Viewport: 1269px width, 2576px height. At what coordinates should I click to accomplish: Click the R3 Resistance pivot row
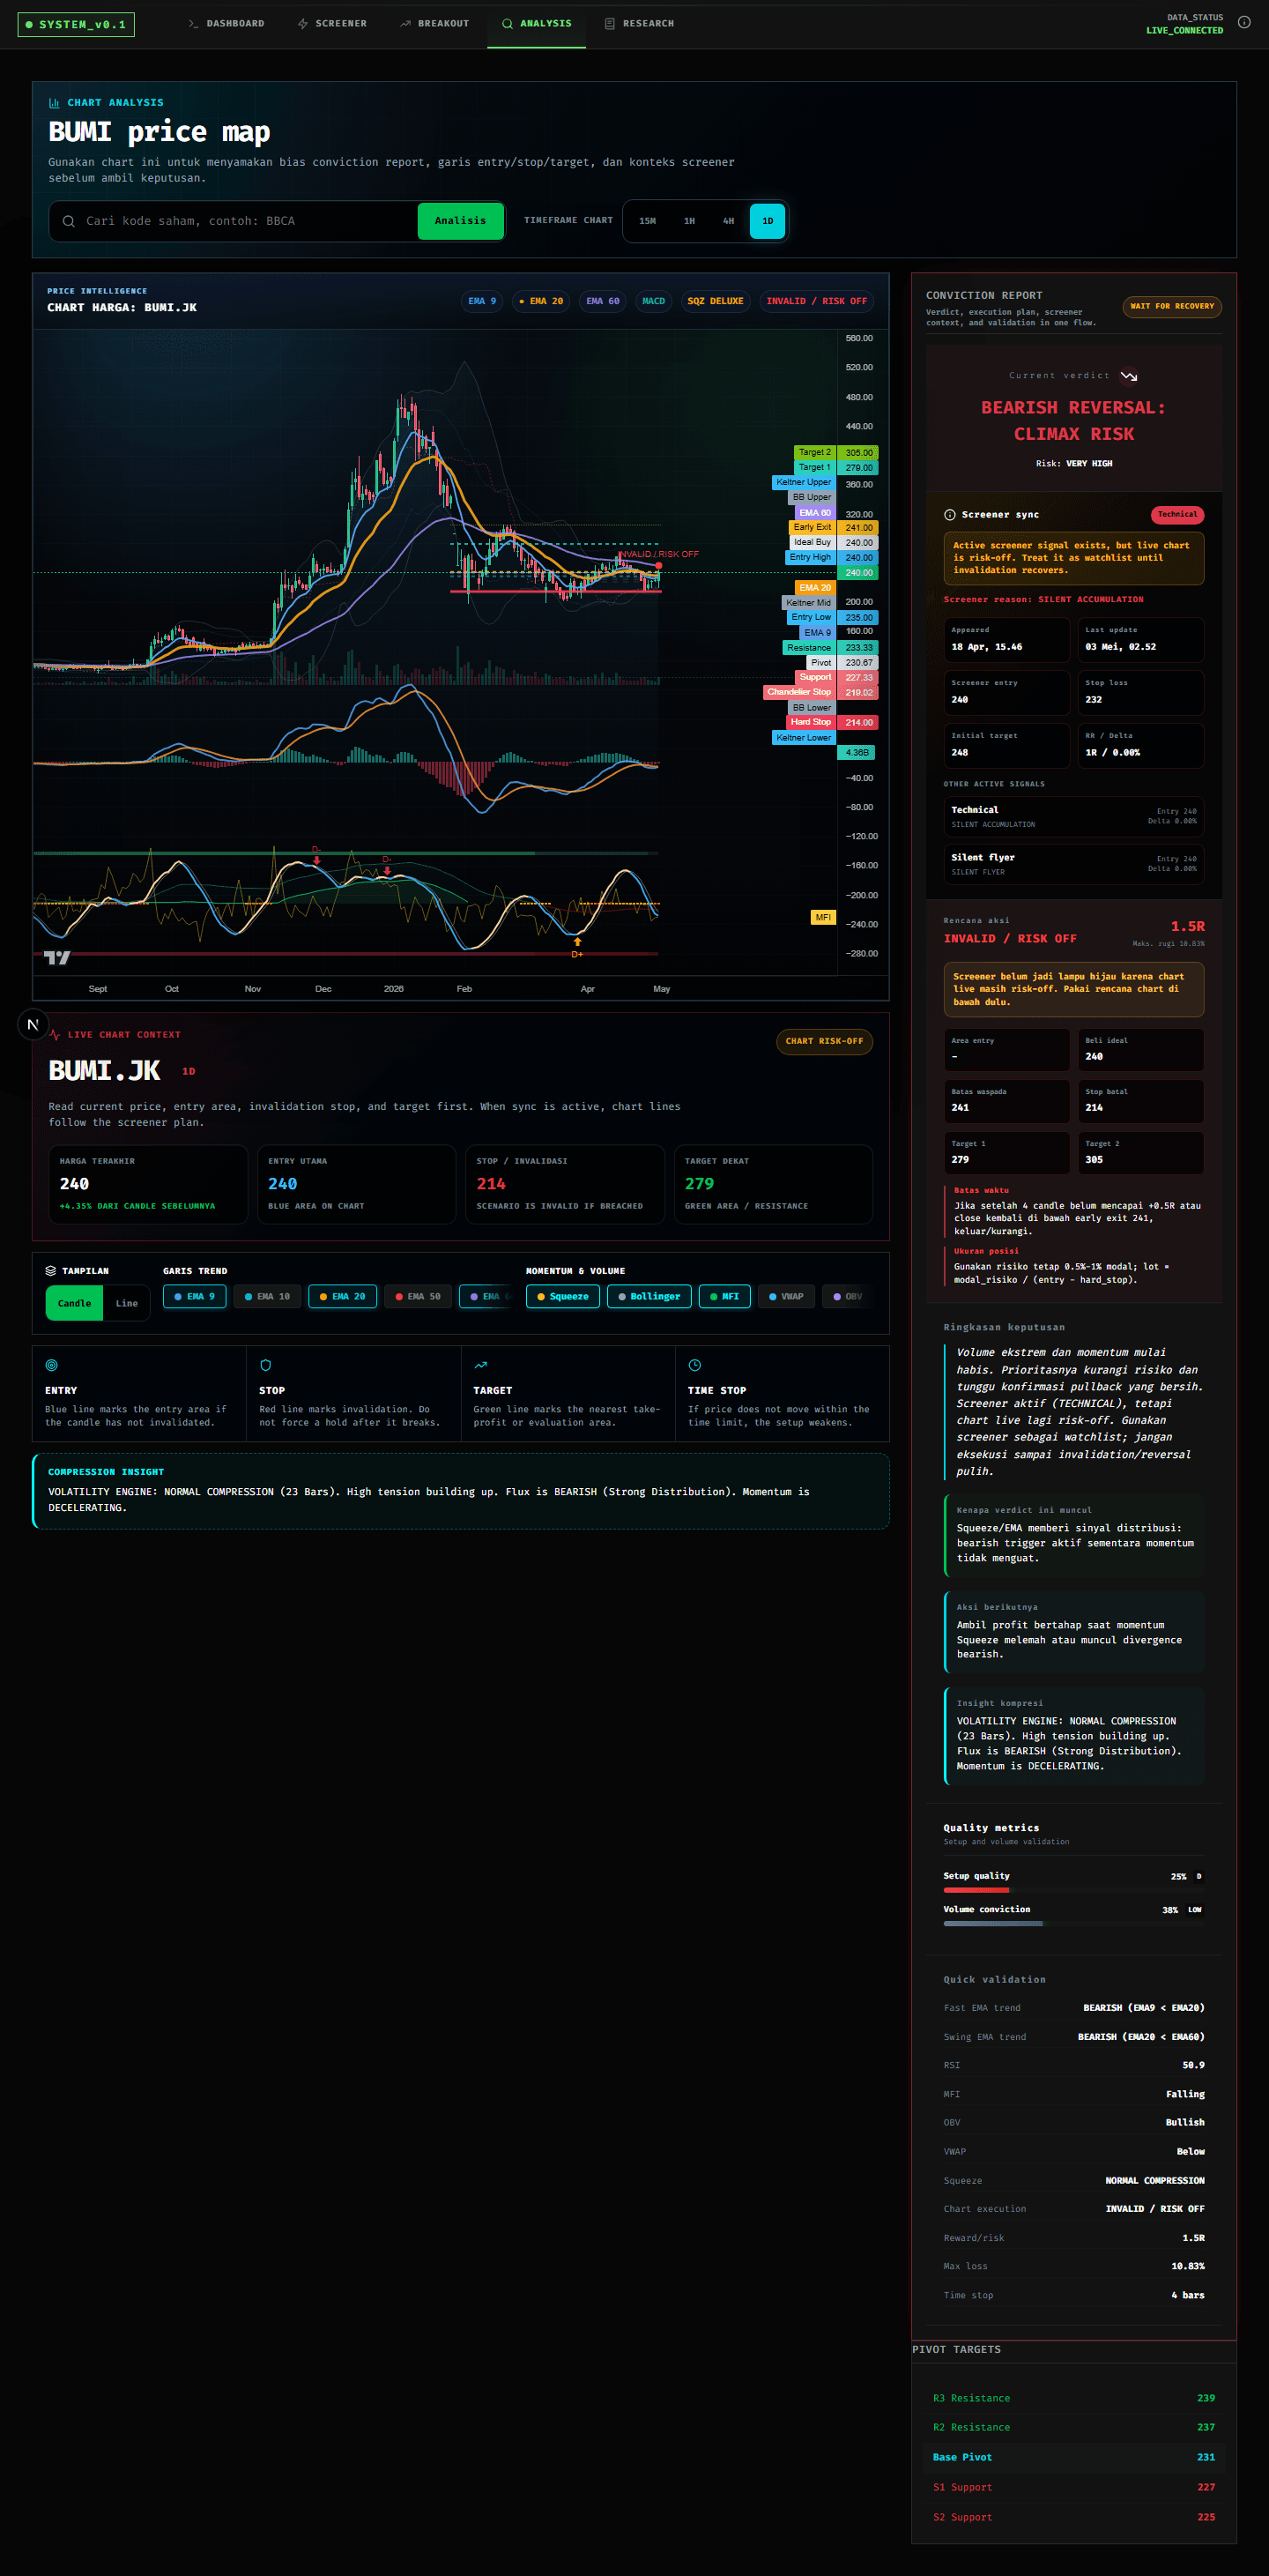tap(1074, 2398)
